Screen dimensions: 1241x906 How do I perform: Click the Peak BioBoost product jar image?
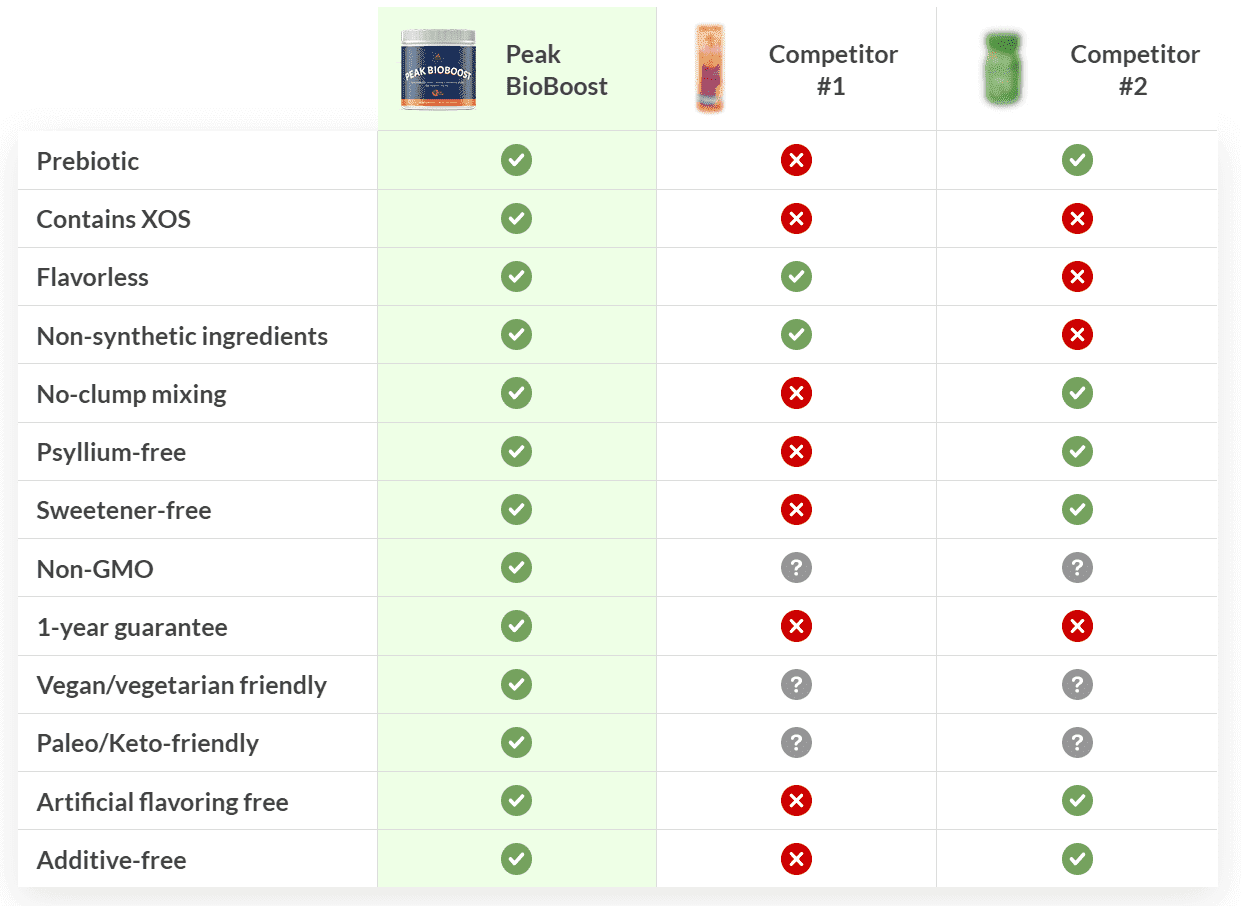(439, 70)
